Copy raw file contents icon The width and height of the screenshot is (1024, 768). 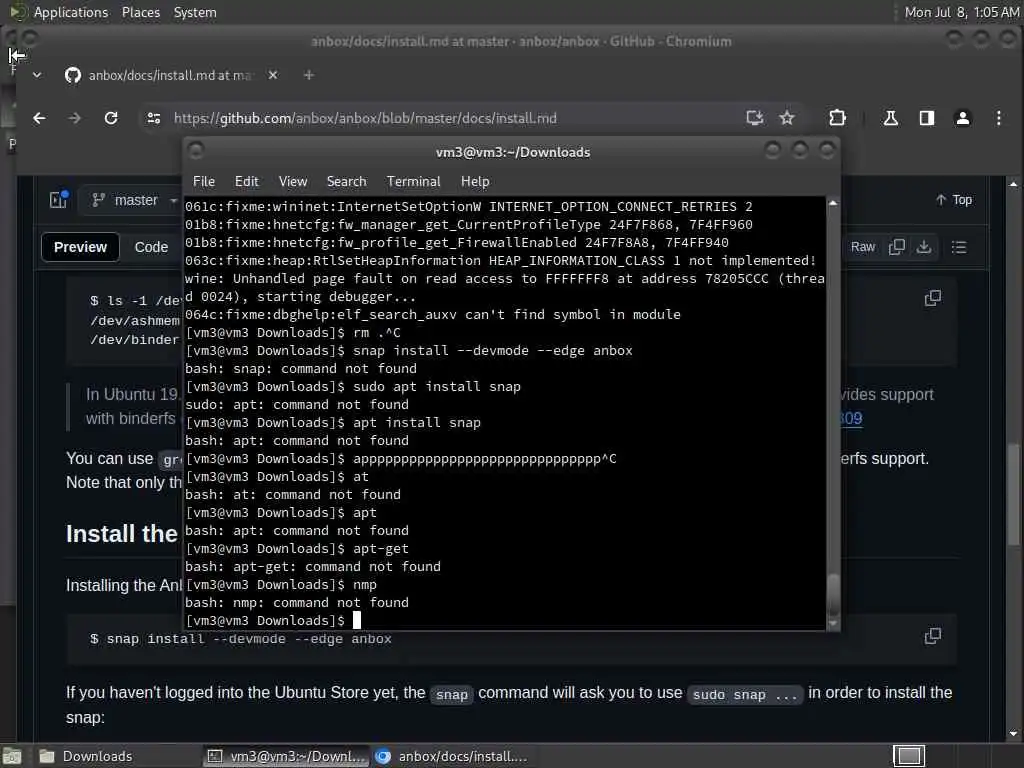pos(897,247)
